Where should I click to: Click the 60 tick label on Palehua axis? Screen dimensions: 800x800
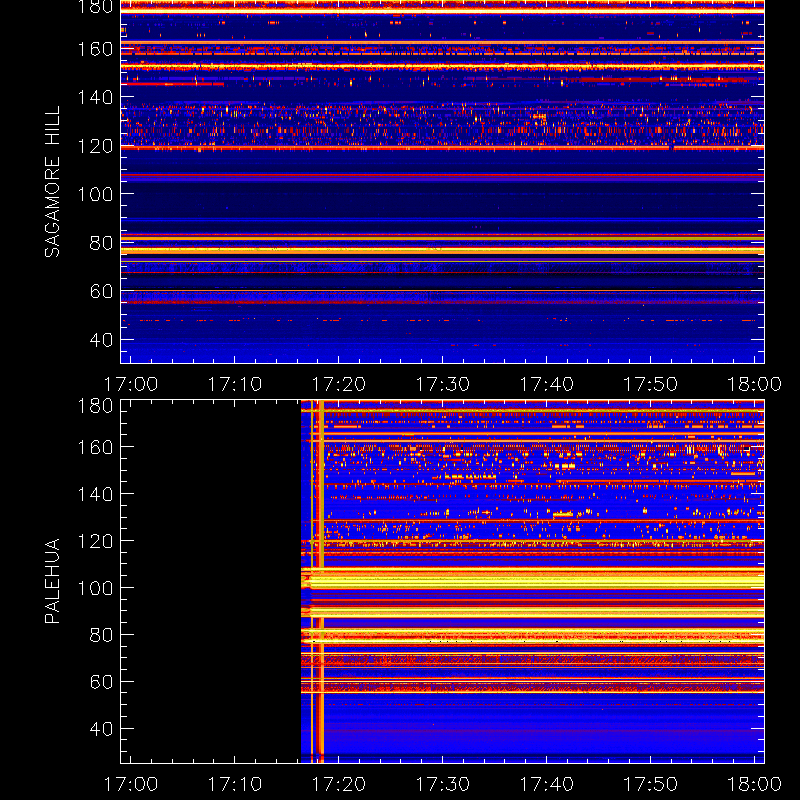click(x=101, y=682)
